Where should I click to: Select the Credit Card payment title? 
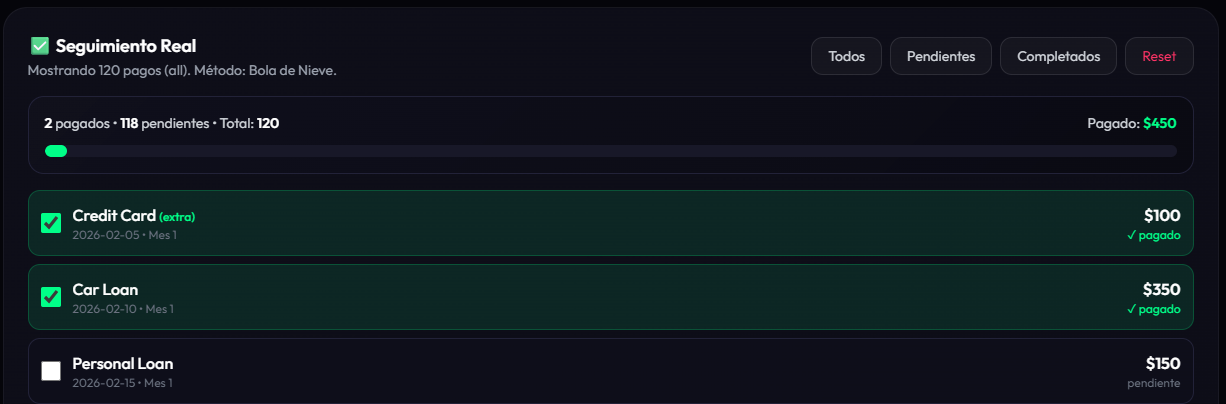point(114,216)
